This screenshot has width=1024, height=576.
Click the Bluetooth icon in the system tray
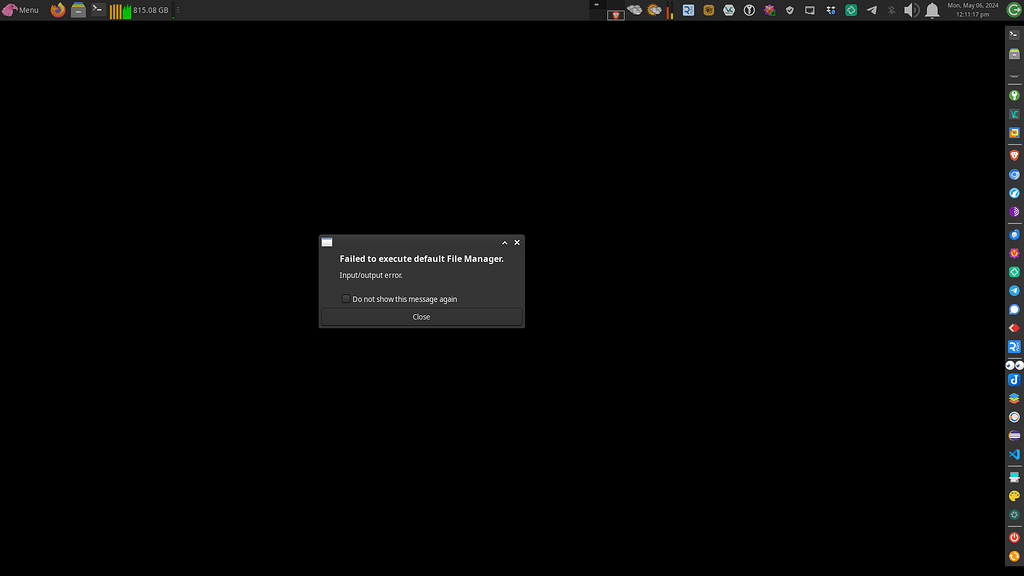point(890,9)
